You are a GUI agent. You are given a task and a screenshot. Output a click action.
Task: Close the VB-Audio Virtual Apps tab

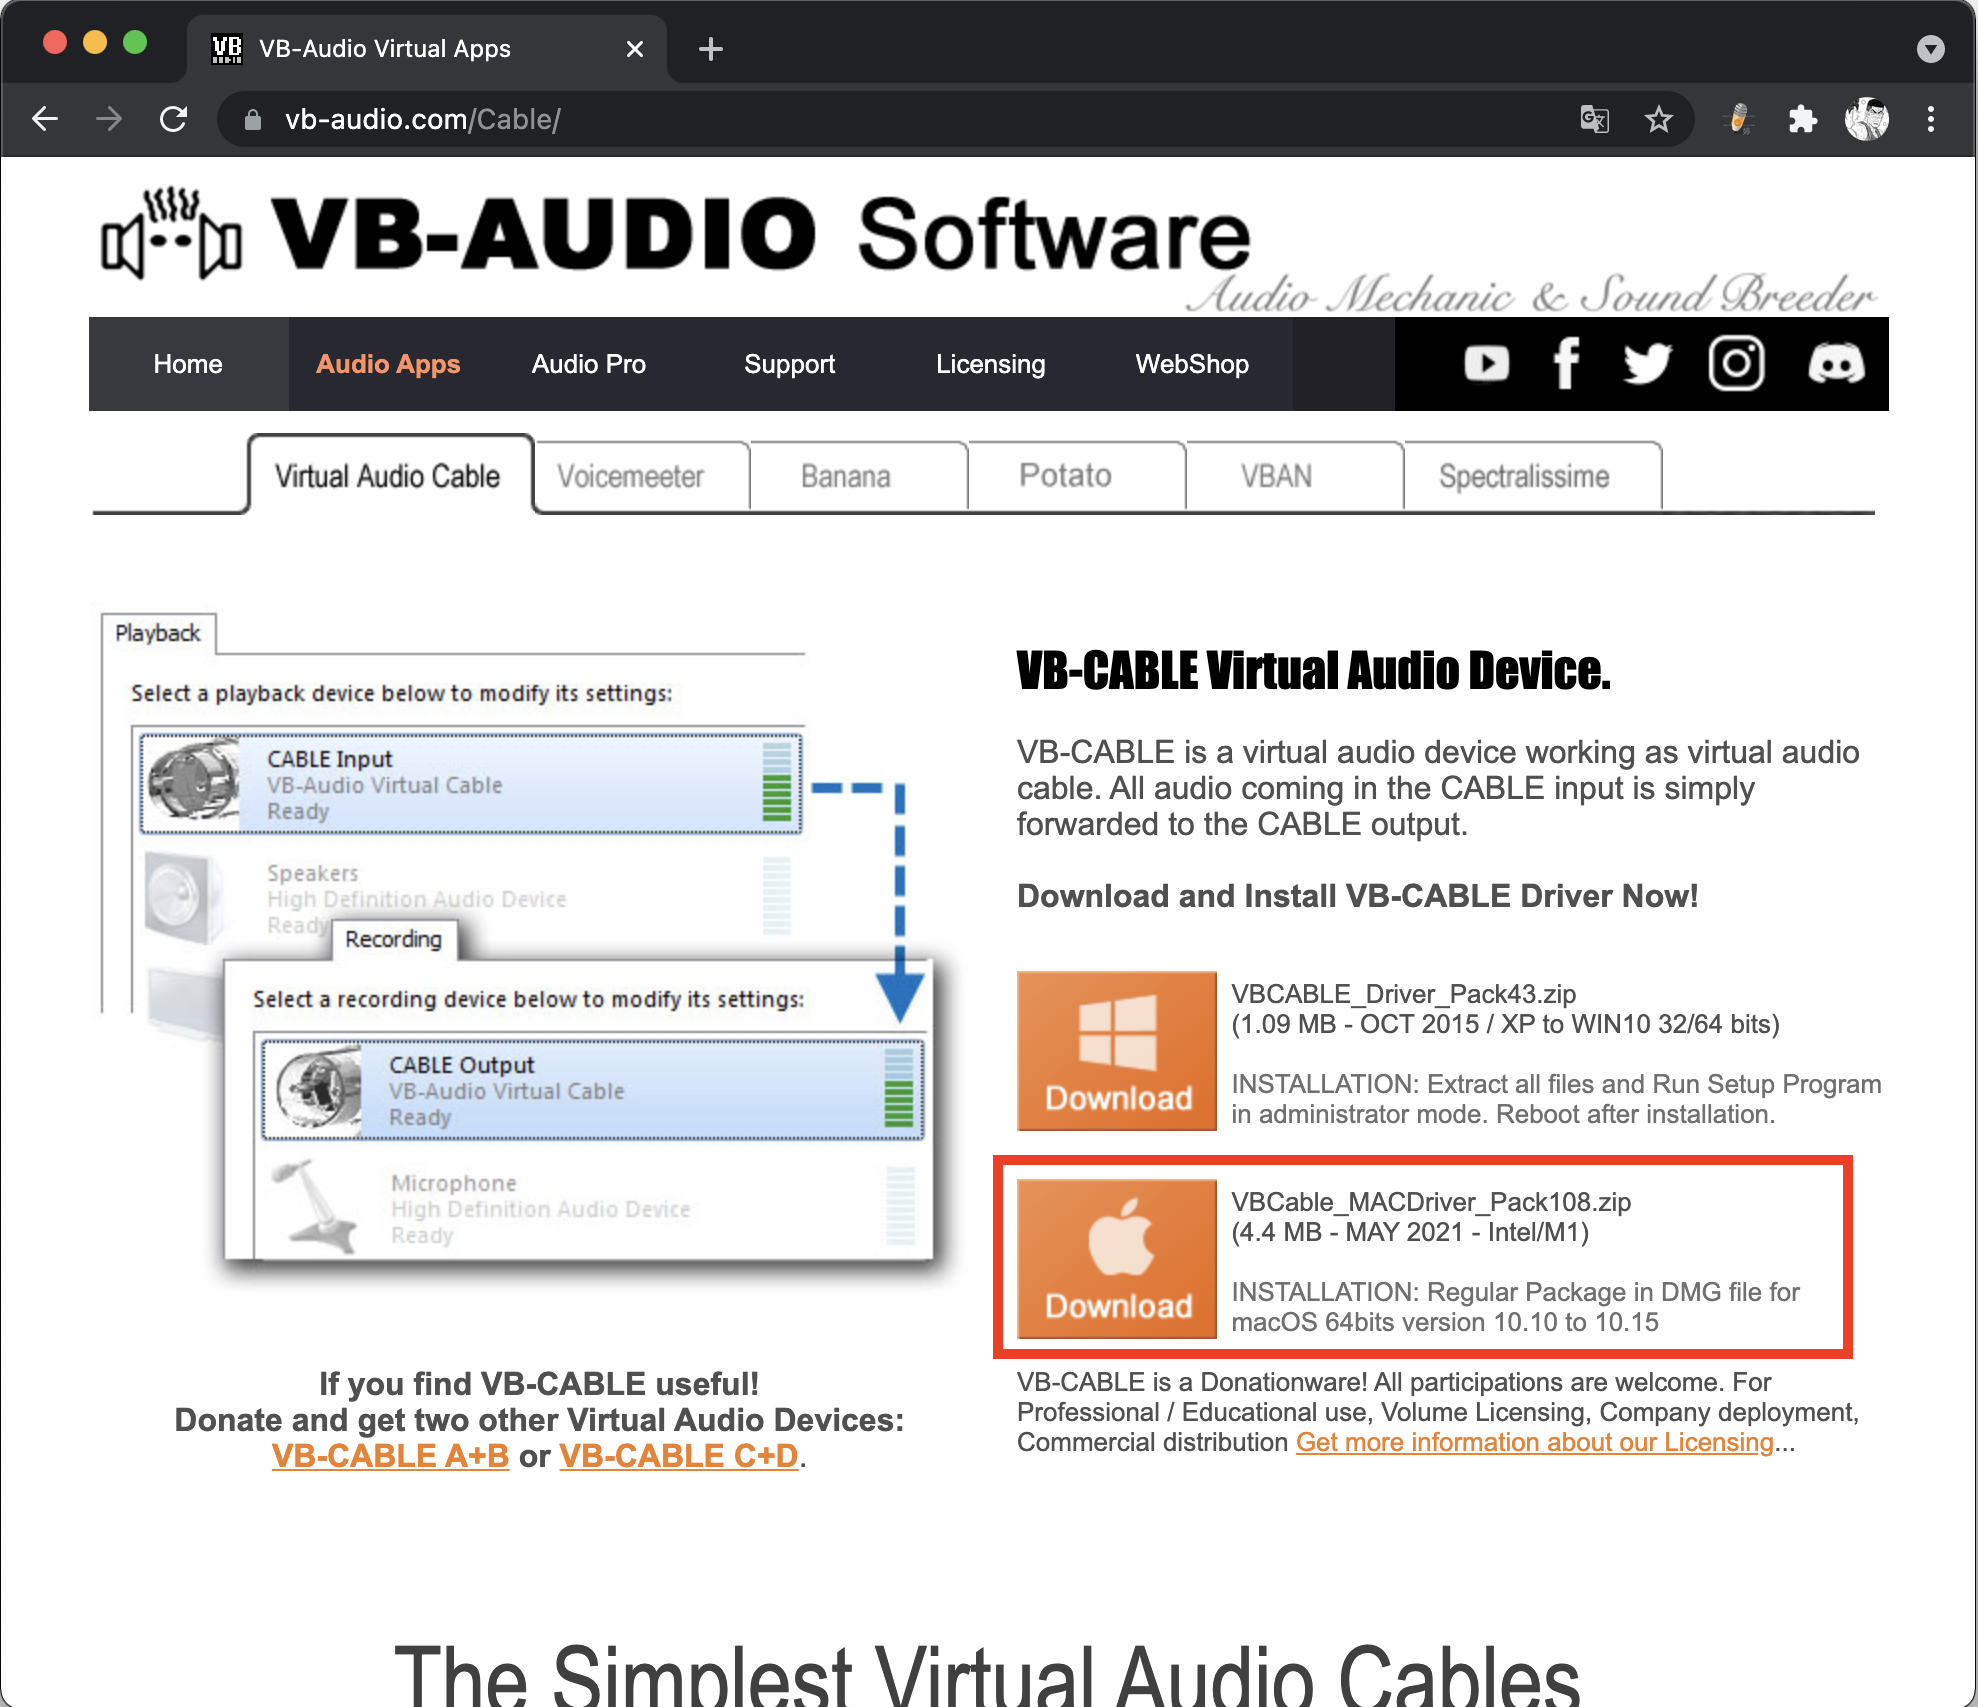634,49
